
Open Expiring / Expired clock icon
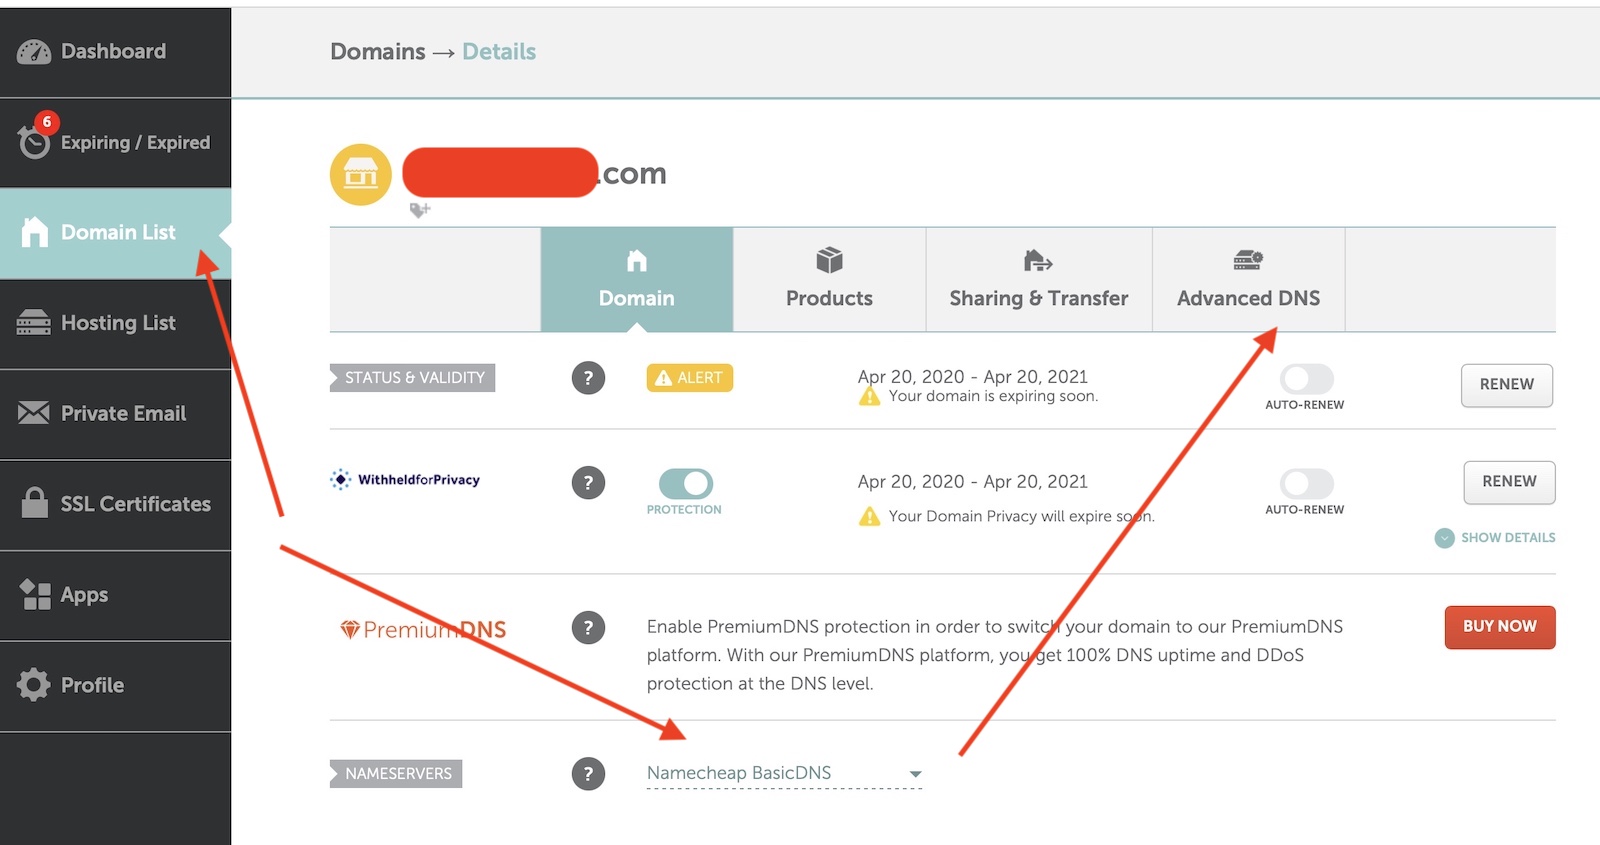click(34, 143)
